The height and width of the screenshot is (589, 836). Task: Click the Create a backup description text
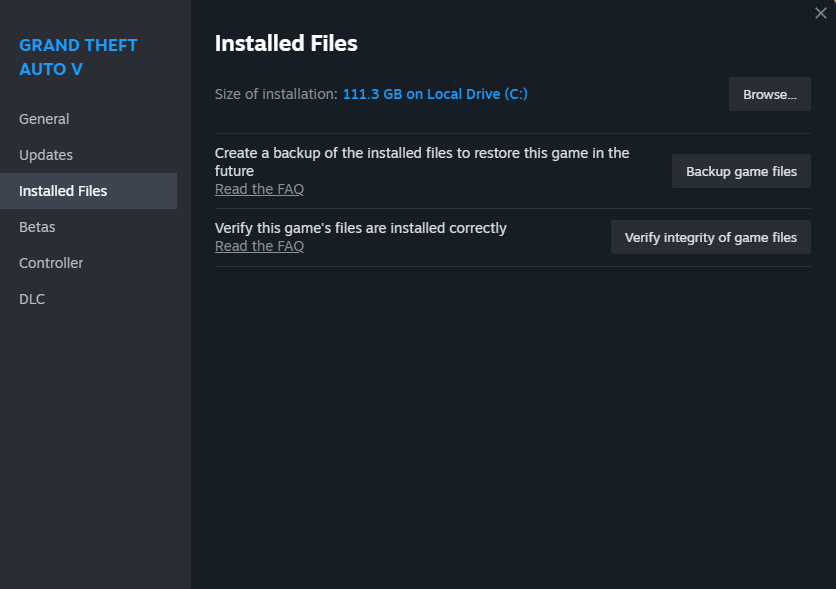[x=421, y=161]
